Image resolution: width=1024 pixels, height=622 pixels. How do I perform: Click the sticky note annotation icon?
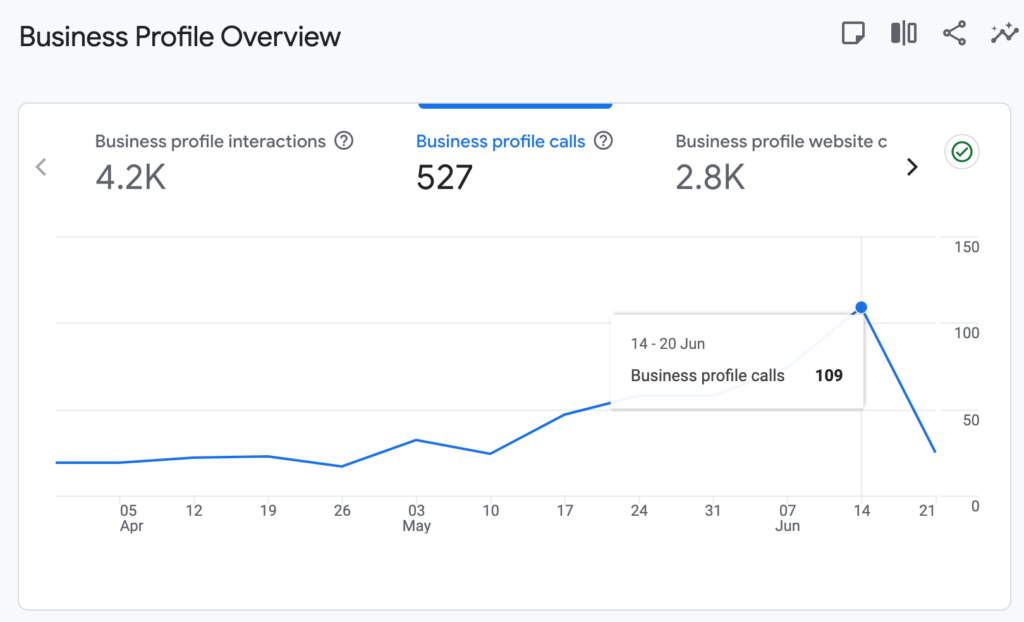tap(853, 33)
